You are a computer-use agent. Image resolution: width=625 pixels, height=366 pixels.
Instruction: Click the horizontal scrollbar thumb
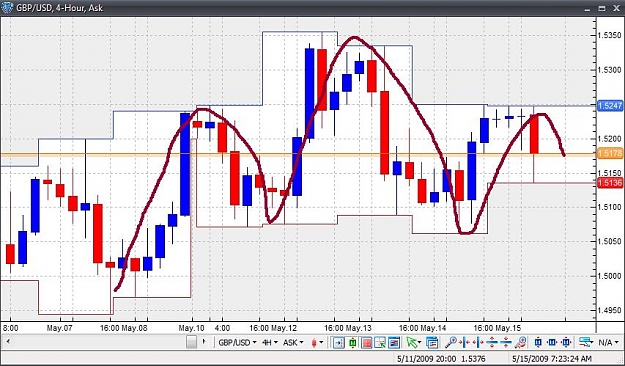click(x=192, y=342)
